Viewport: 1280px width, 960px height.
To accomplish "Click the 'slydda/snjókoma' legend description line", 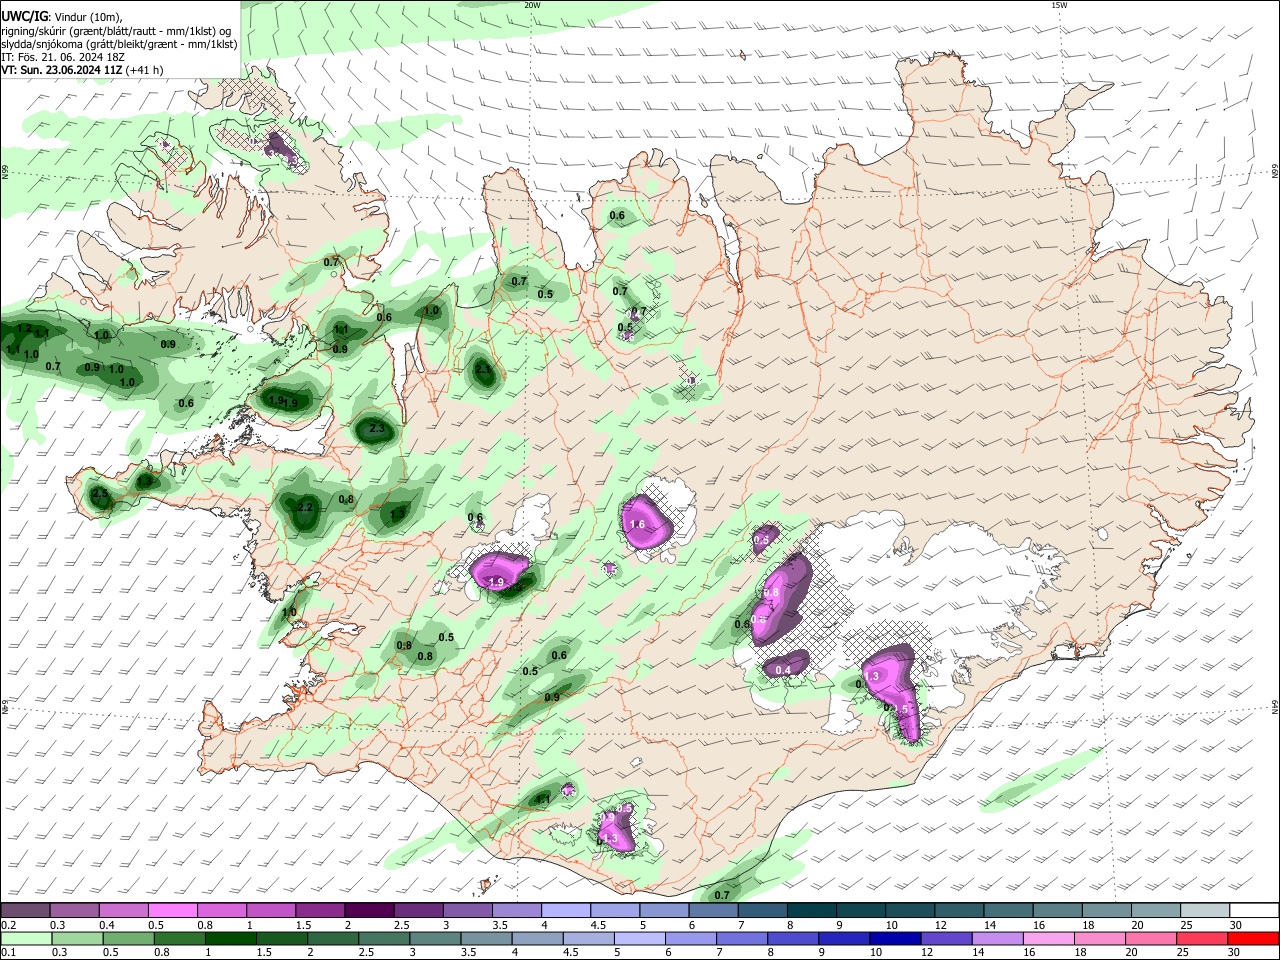I will (x=119, y=44).
